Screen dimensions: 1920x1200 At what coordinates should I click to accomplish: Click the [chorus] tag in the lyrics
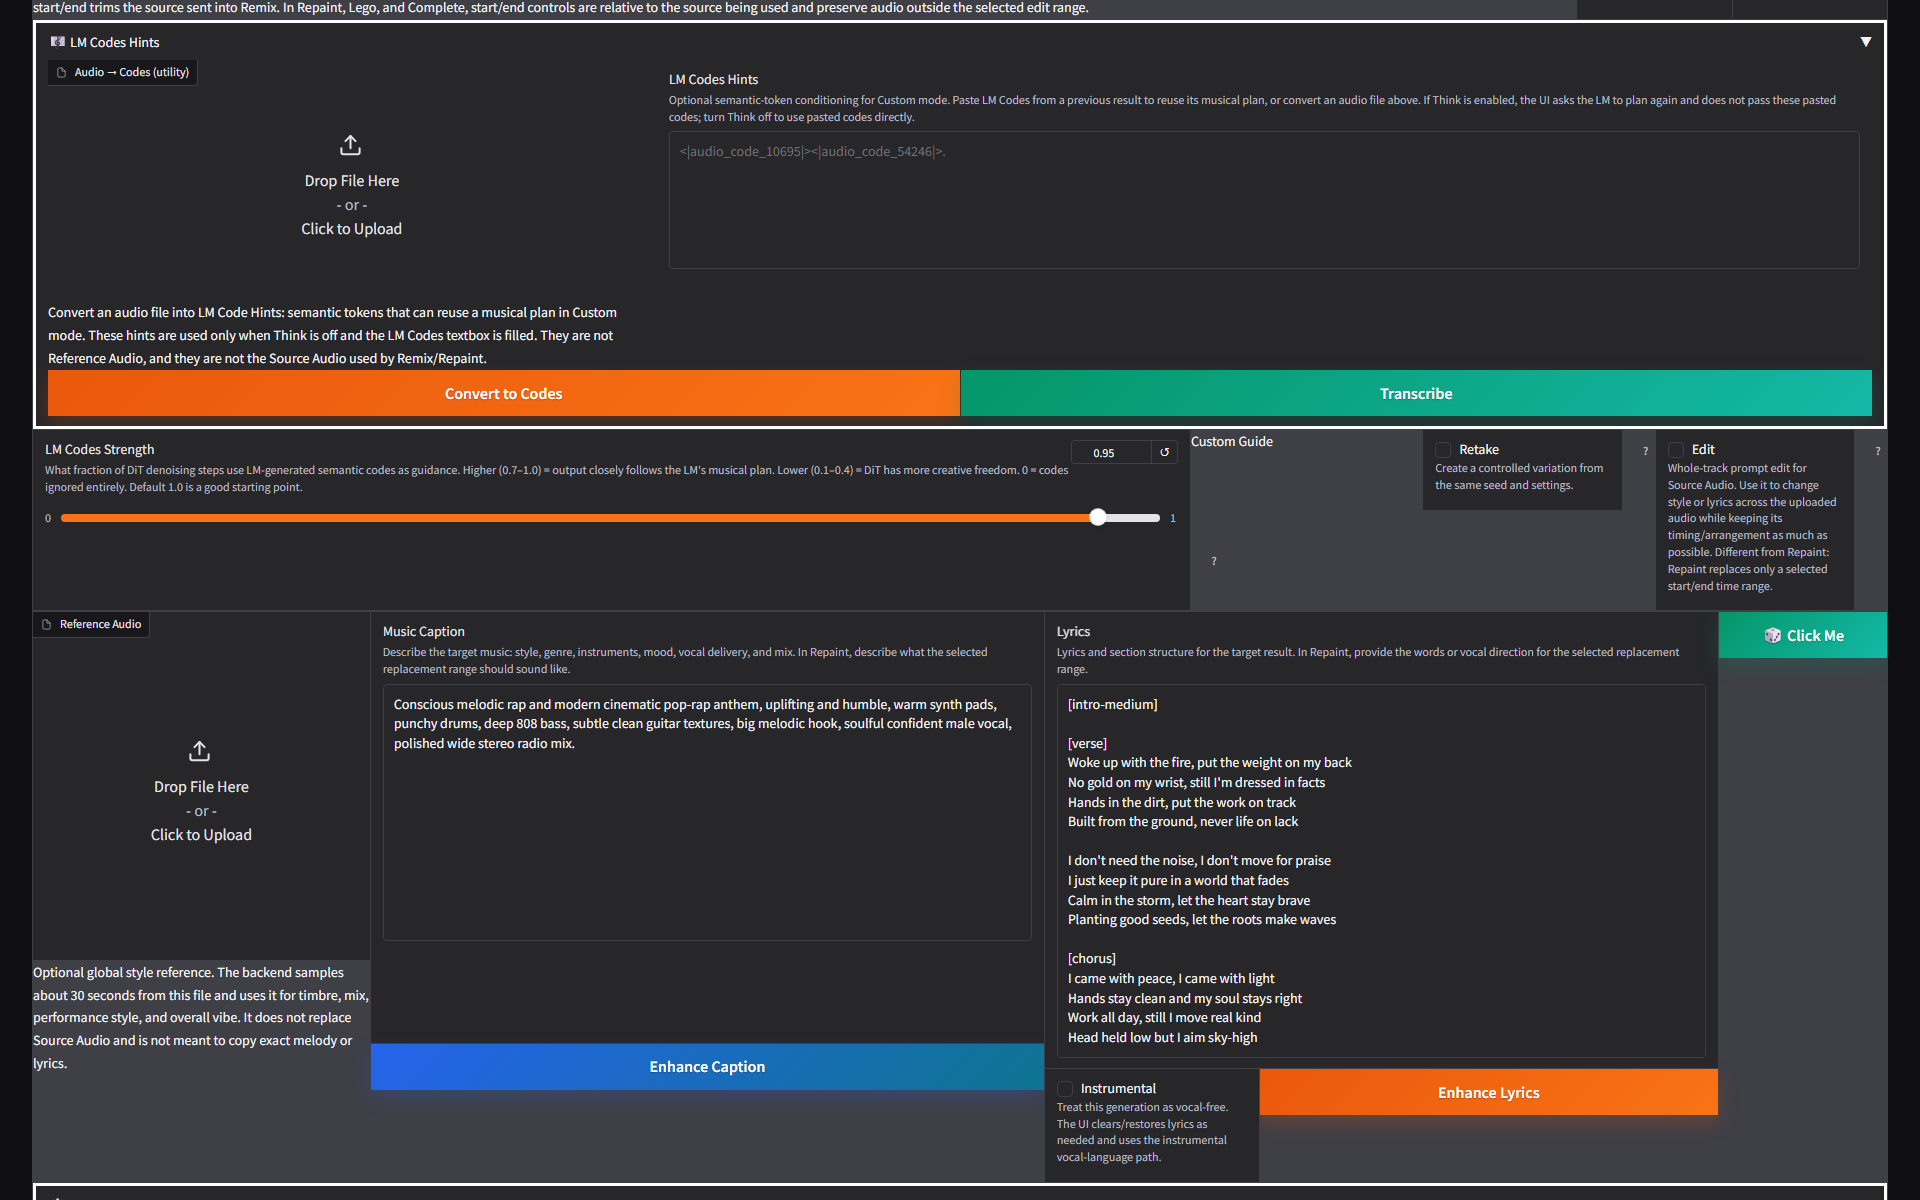click(x=1092, y=959)
